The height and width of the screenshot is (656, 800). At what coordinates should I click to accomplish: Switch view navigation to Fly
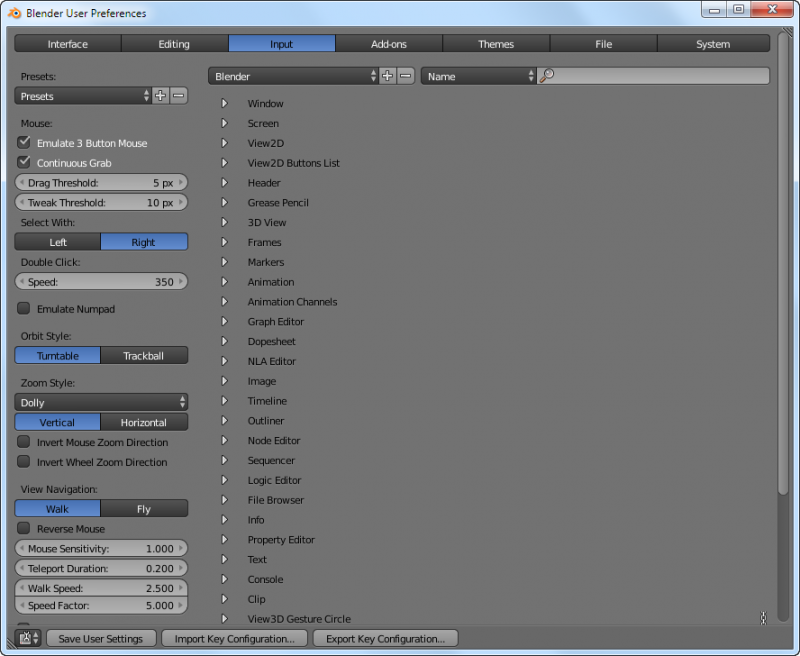click(144, 509)
